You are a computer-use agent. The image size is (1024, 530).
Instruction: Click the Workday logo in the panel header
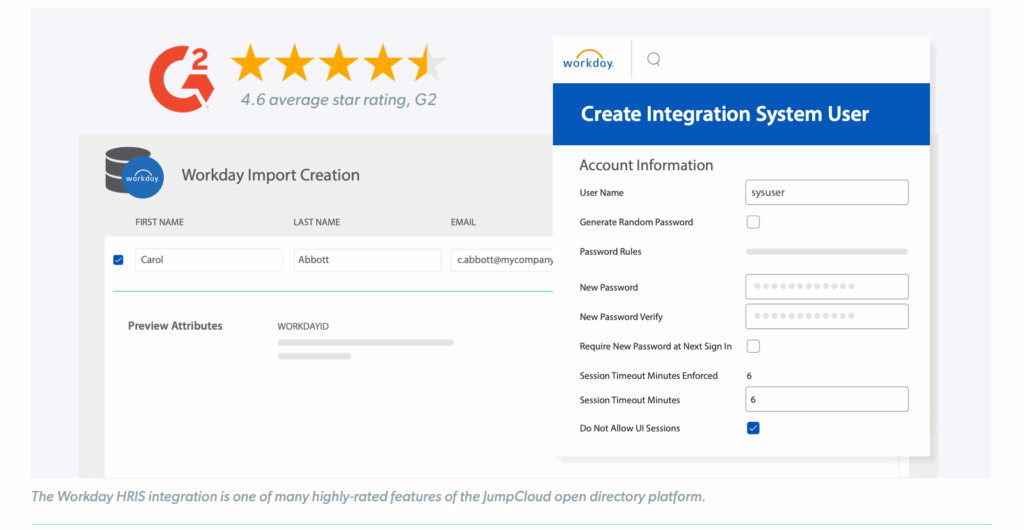point(588,61)
